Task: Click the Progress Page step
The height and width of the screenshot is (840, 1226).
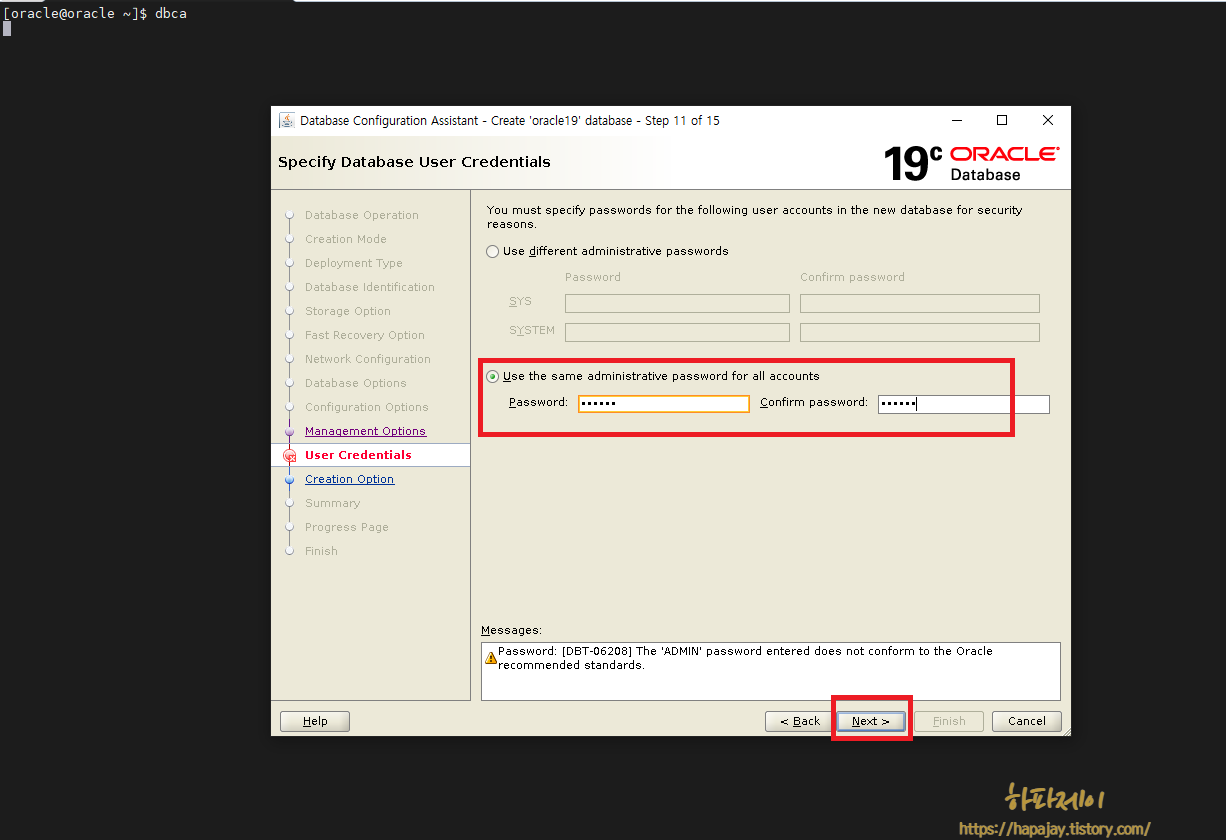Action: tap(347, 527)
